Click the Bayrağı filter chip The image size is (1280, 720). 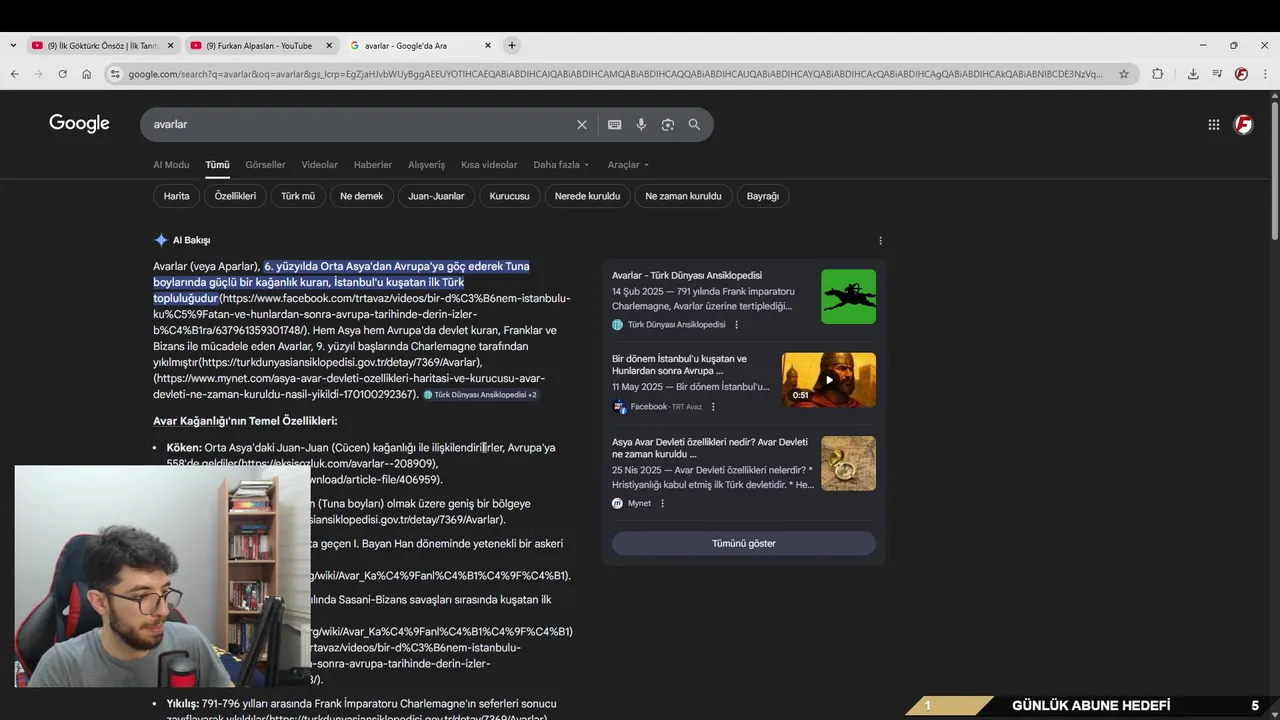[x=762, y=196]
